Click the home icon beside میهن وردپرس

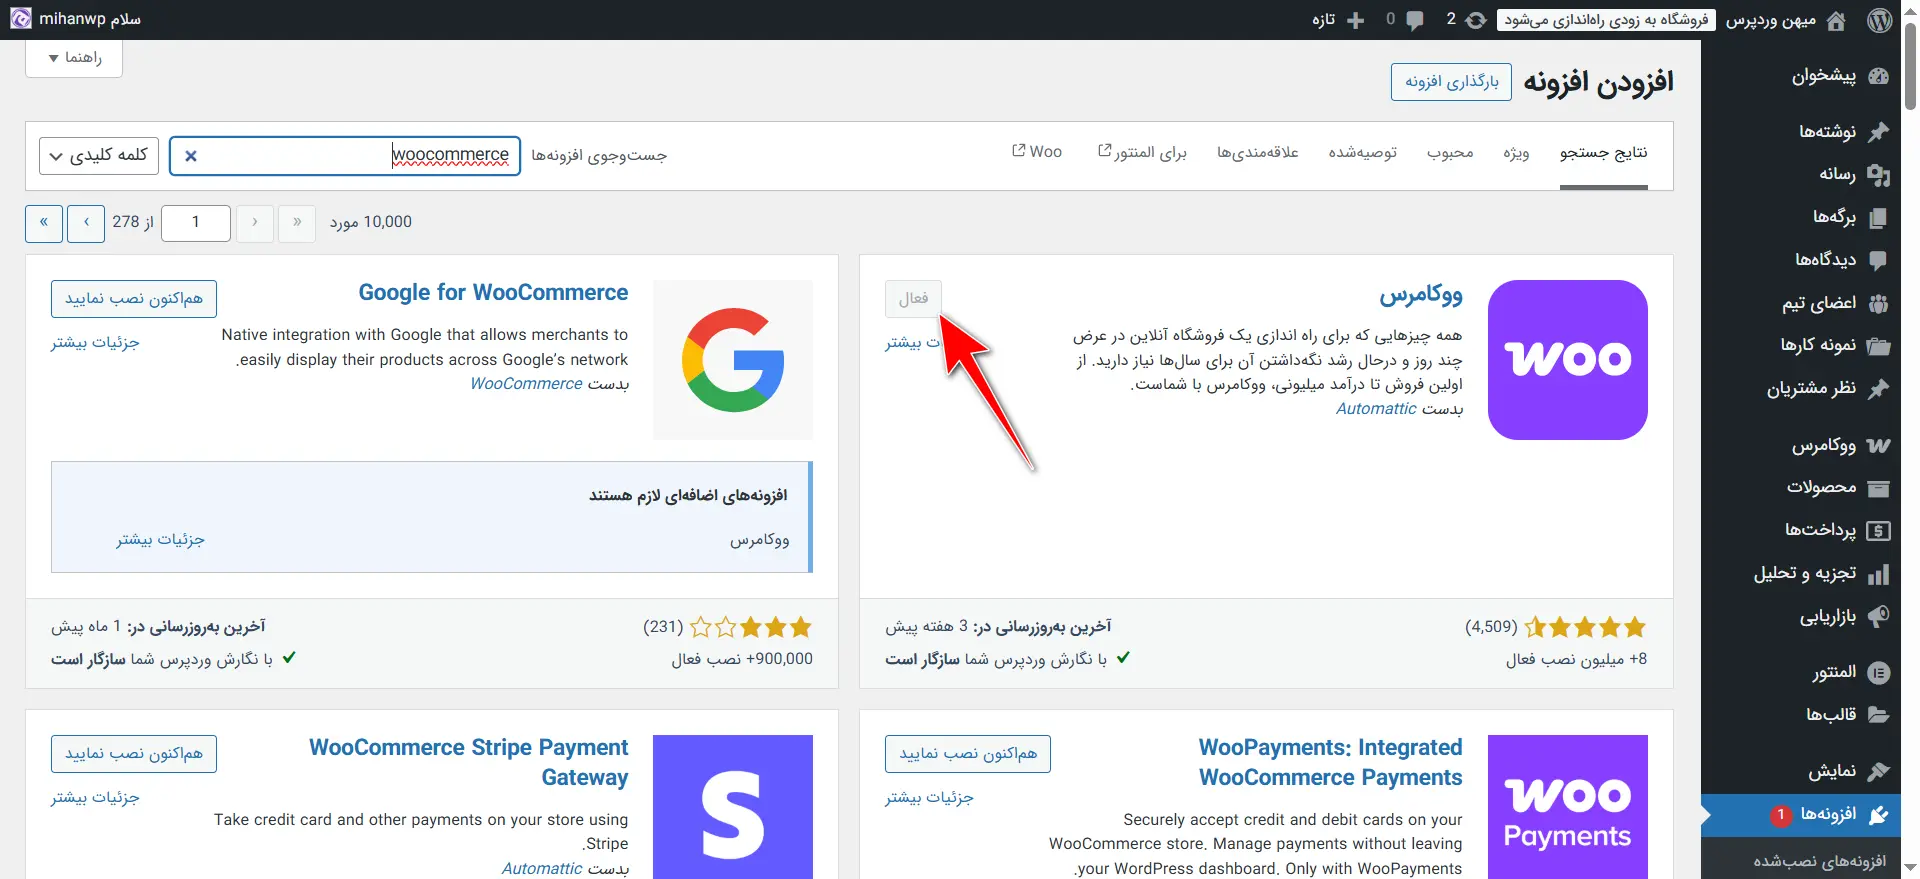(x=1836, y=20)
